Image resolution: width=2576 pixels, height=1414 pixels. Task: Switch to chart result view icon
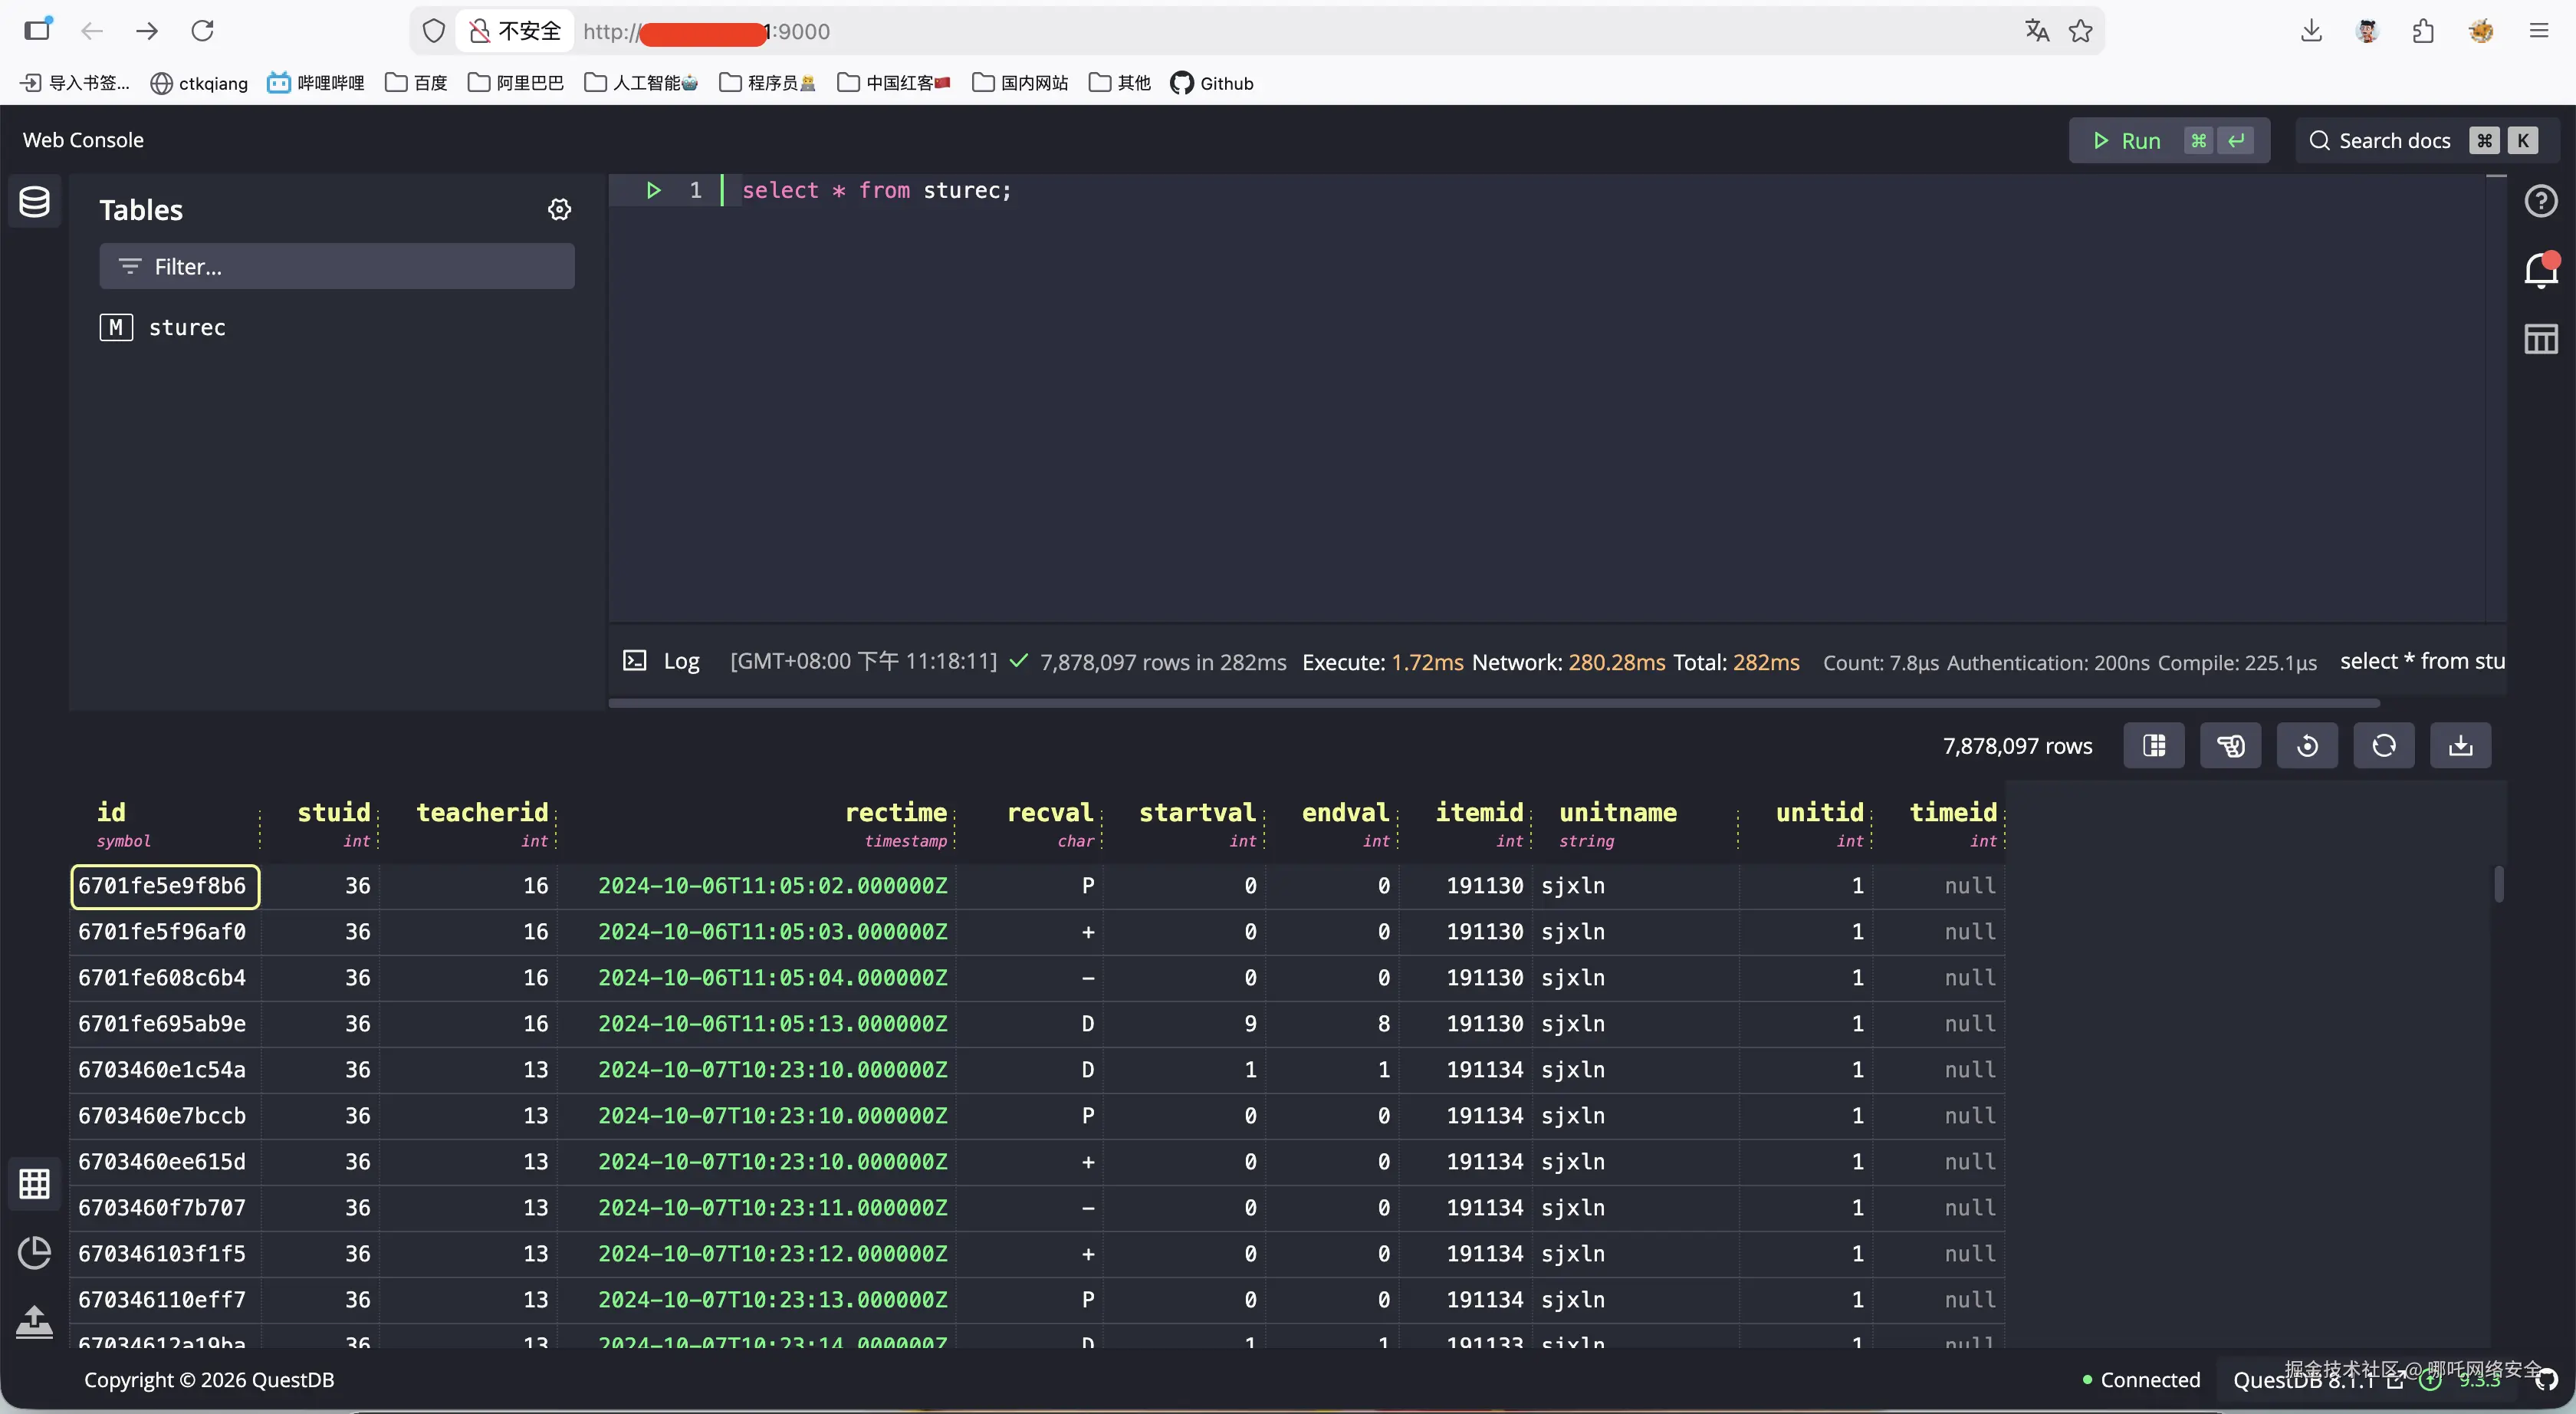[x=35, y=1253]
